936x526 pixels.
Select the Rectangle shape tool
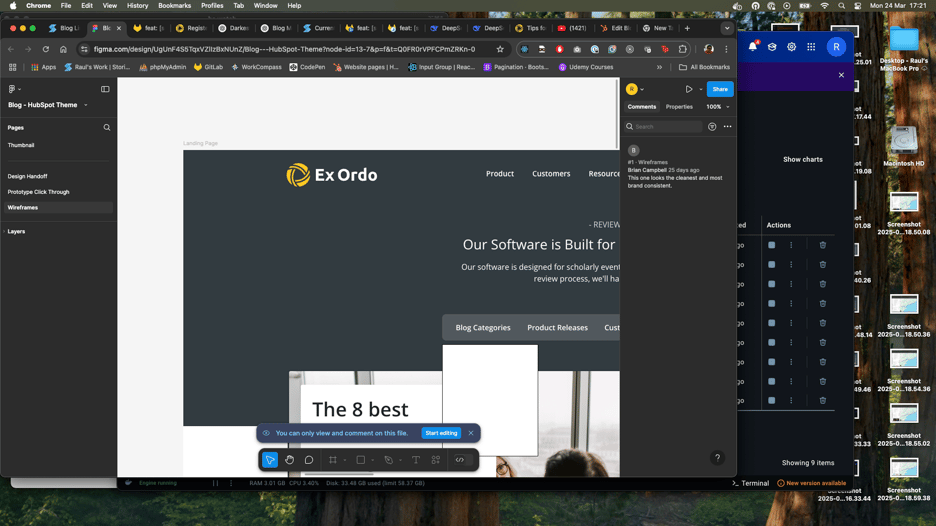(x=361, y=460)
